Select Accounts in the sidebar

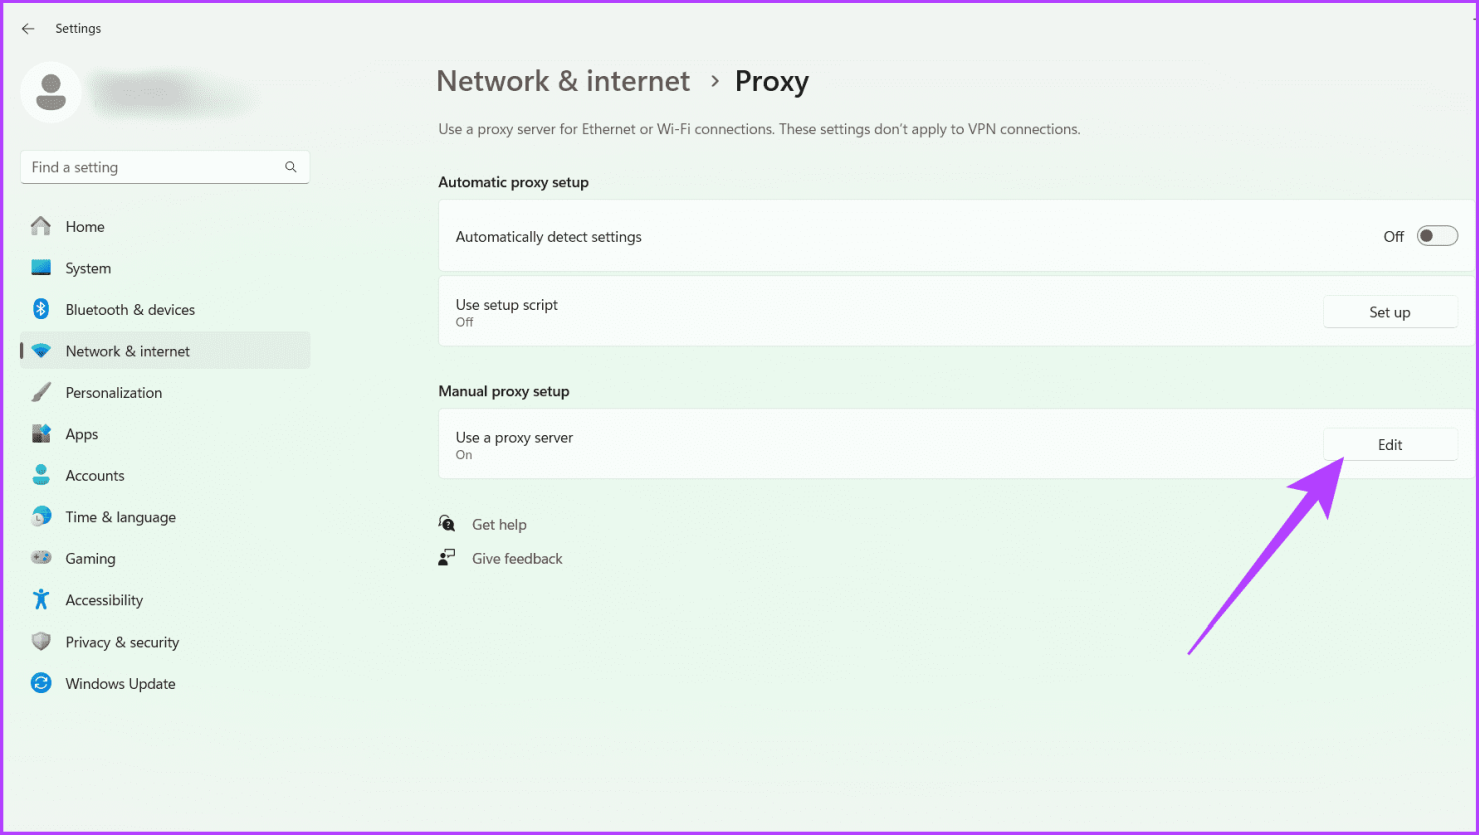pos(95,476)
